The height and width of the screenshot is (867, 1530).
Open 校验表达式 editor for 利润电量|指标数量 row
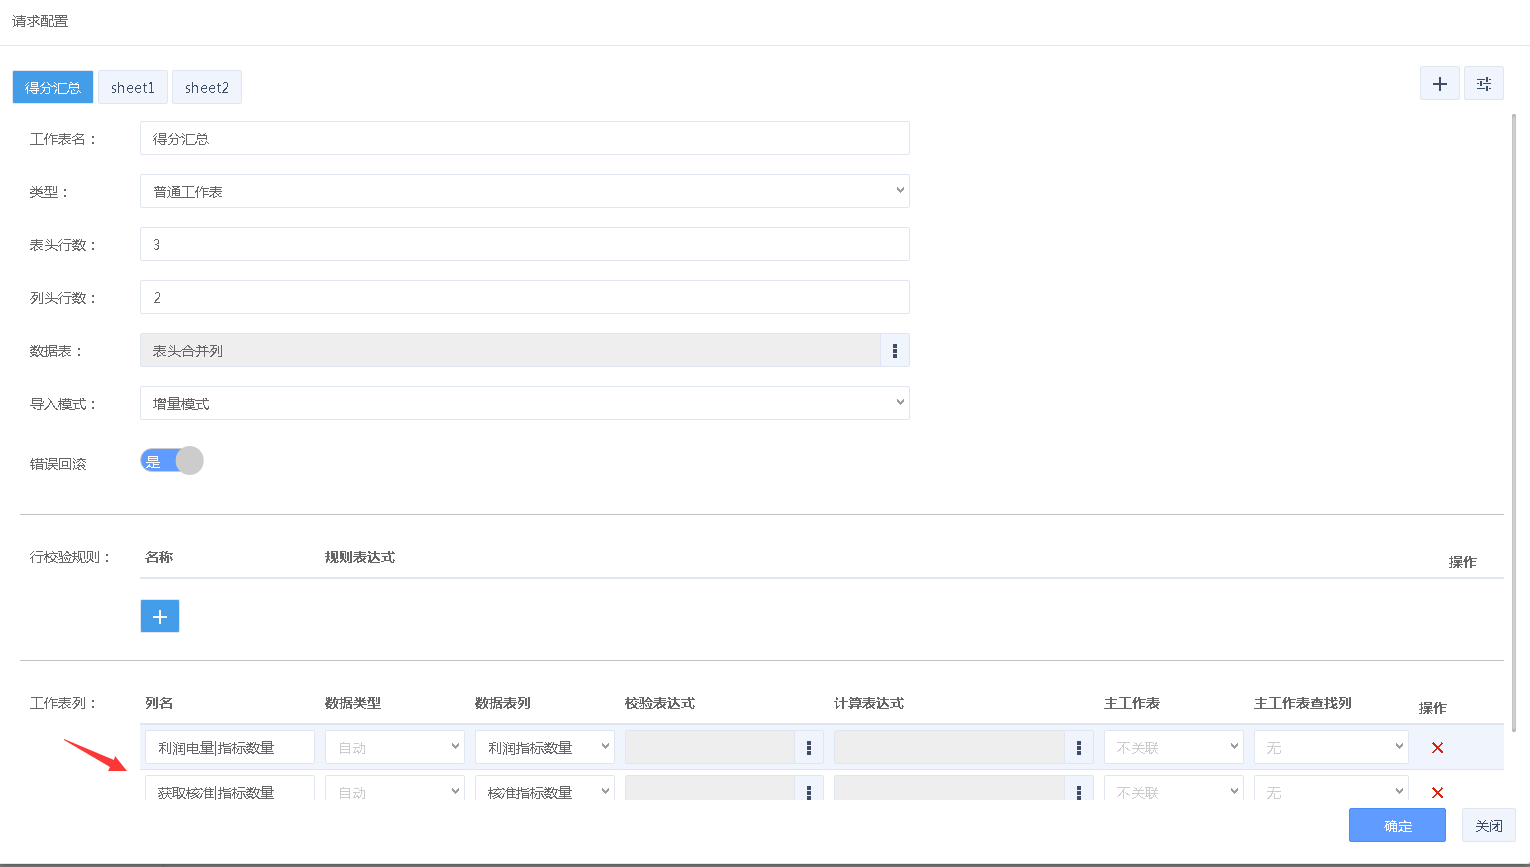tap(809, 748)
